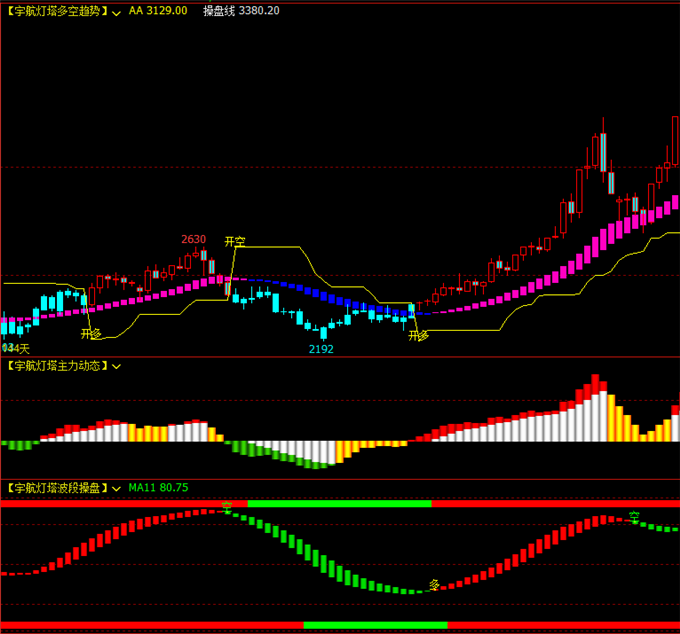The image size is (680, 634).
Task: Click the first 空 marker on wave panel
Action: click(x=227, y=507)
